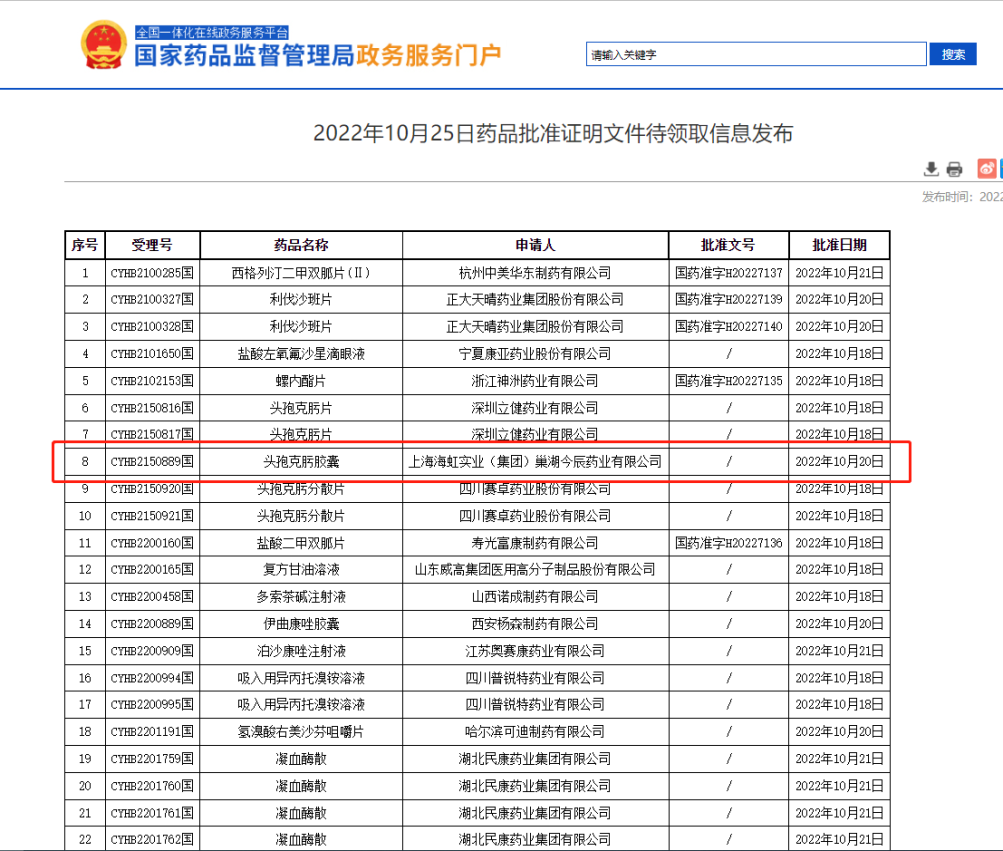This screenshot has width=1003, height=851.
Task: Click the 批准日期 column header
Action: click(x=839, y=245)
